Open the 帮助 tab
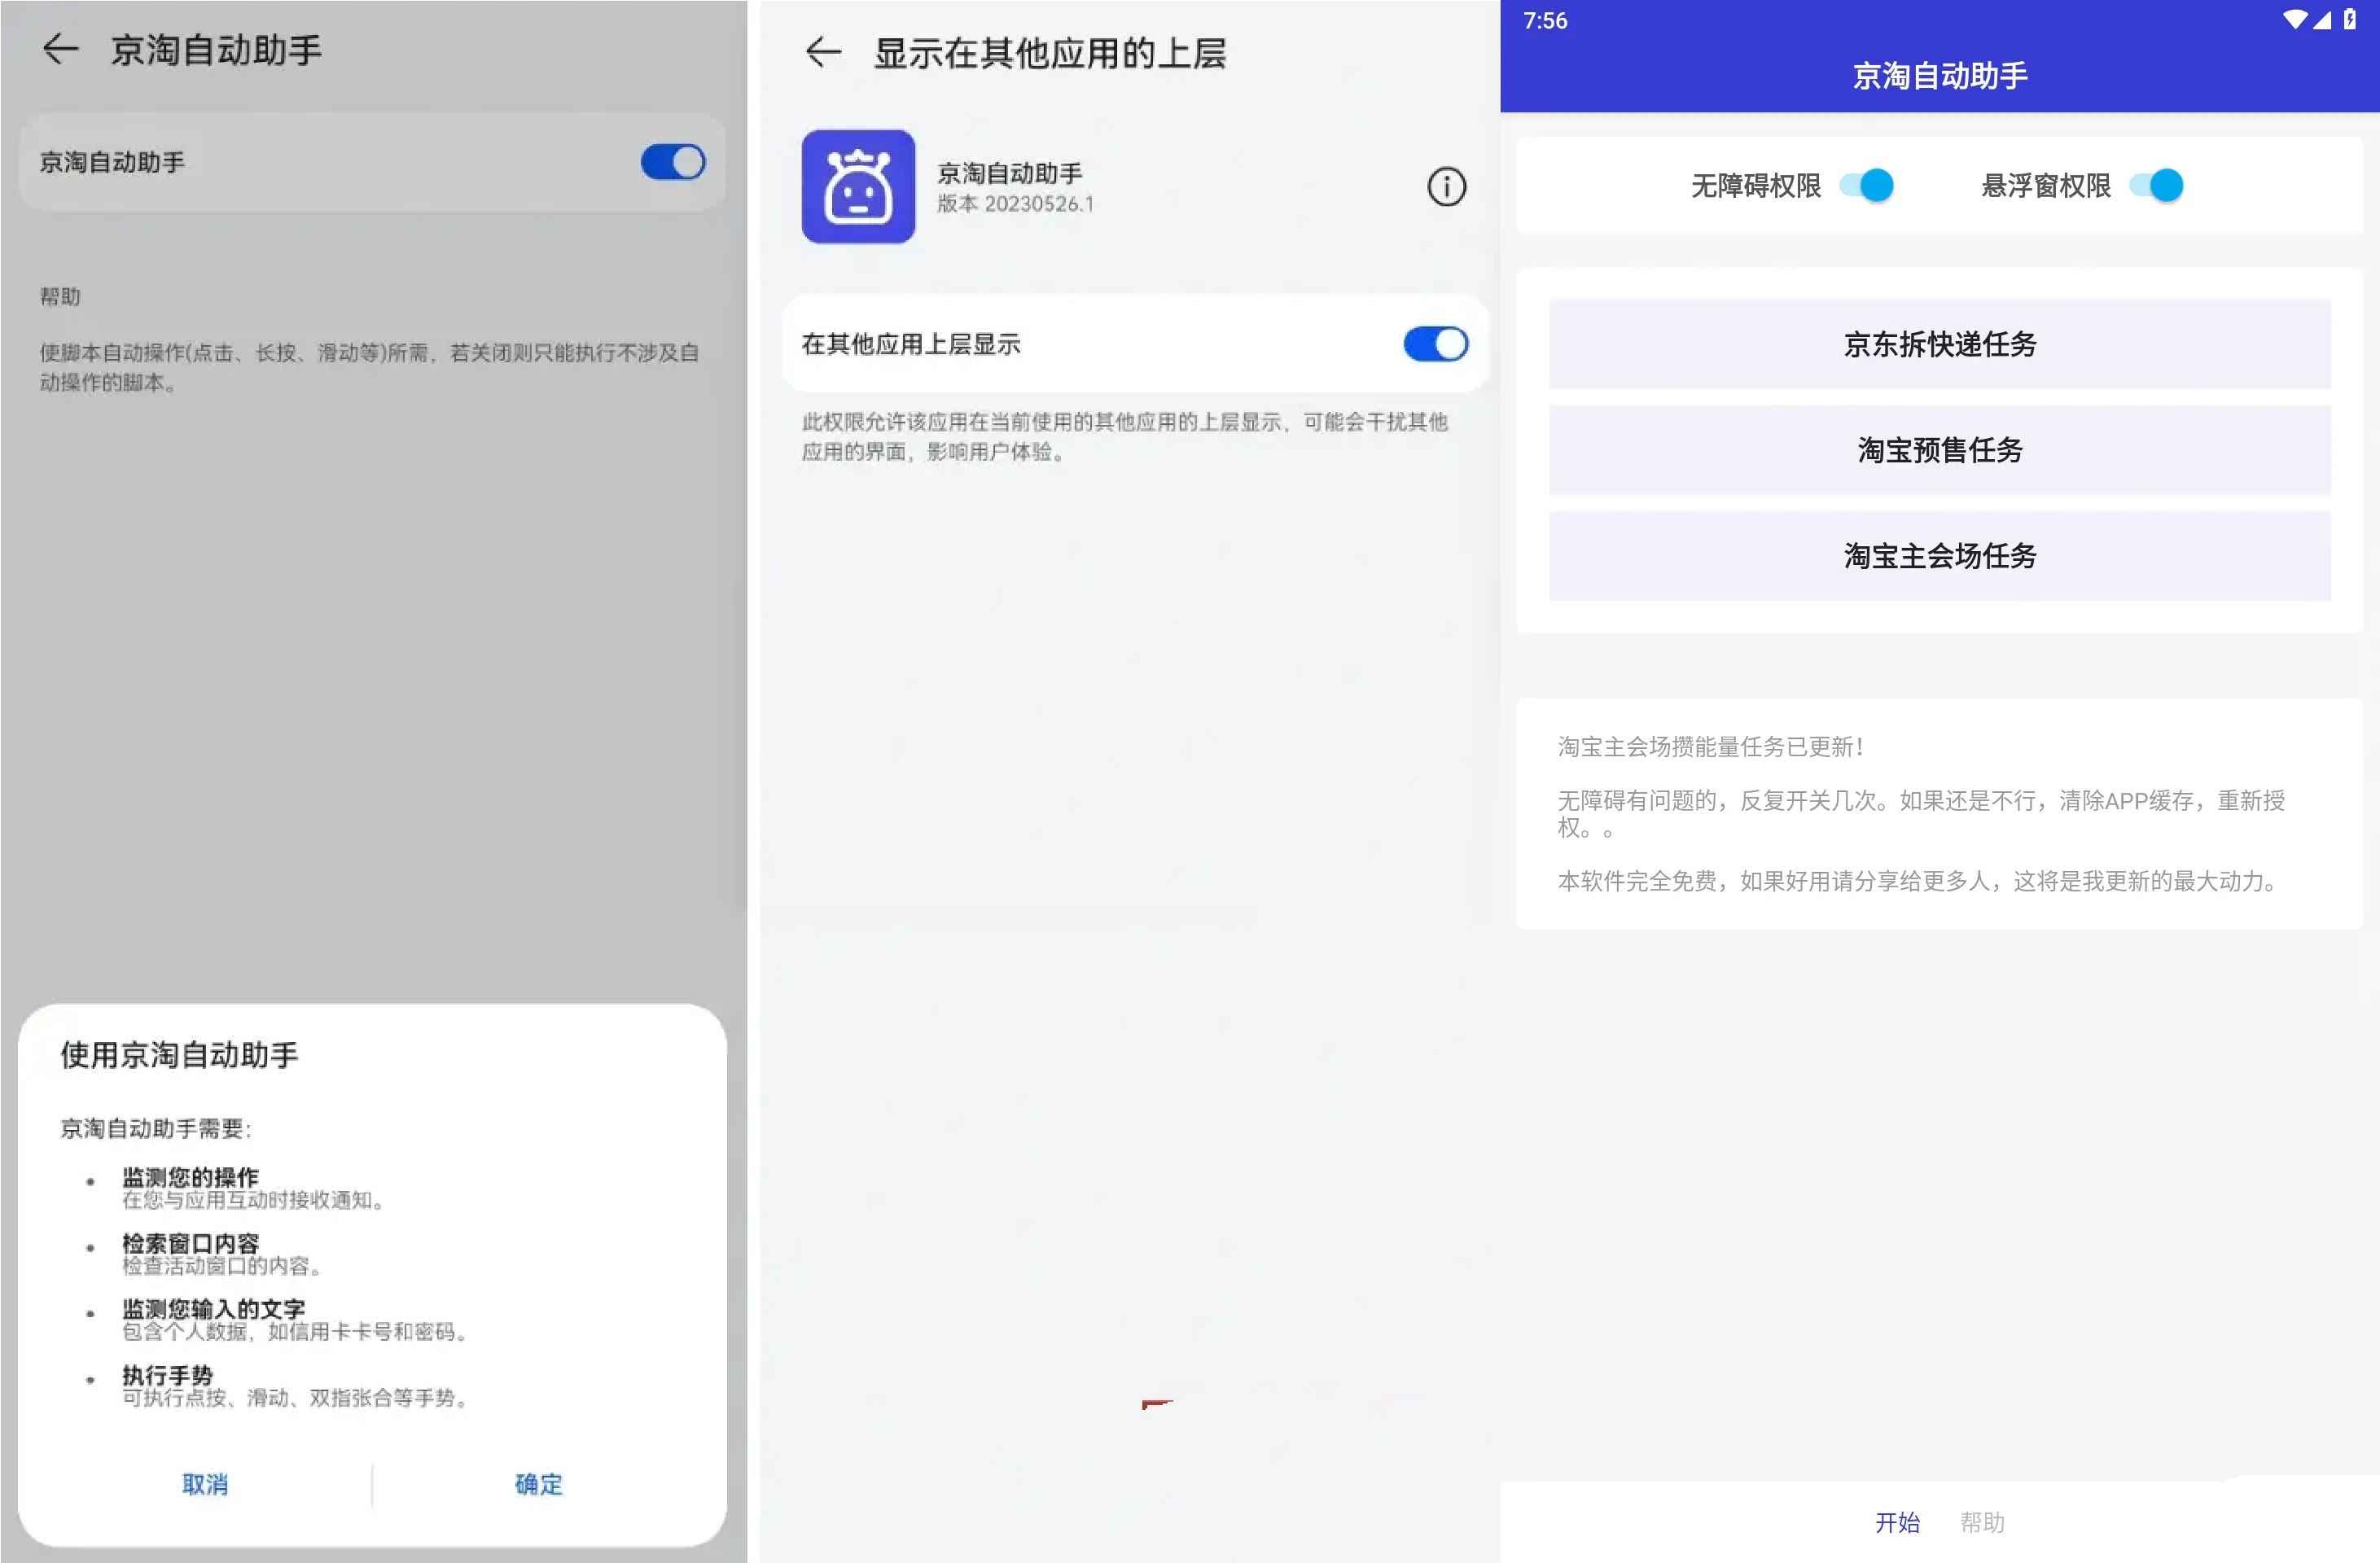The height and width of the screenshot is (1563, 2380). (x=1984, y=1521)
